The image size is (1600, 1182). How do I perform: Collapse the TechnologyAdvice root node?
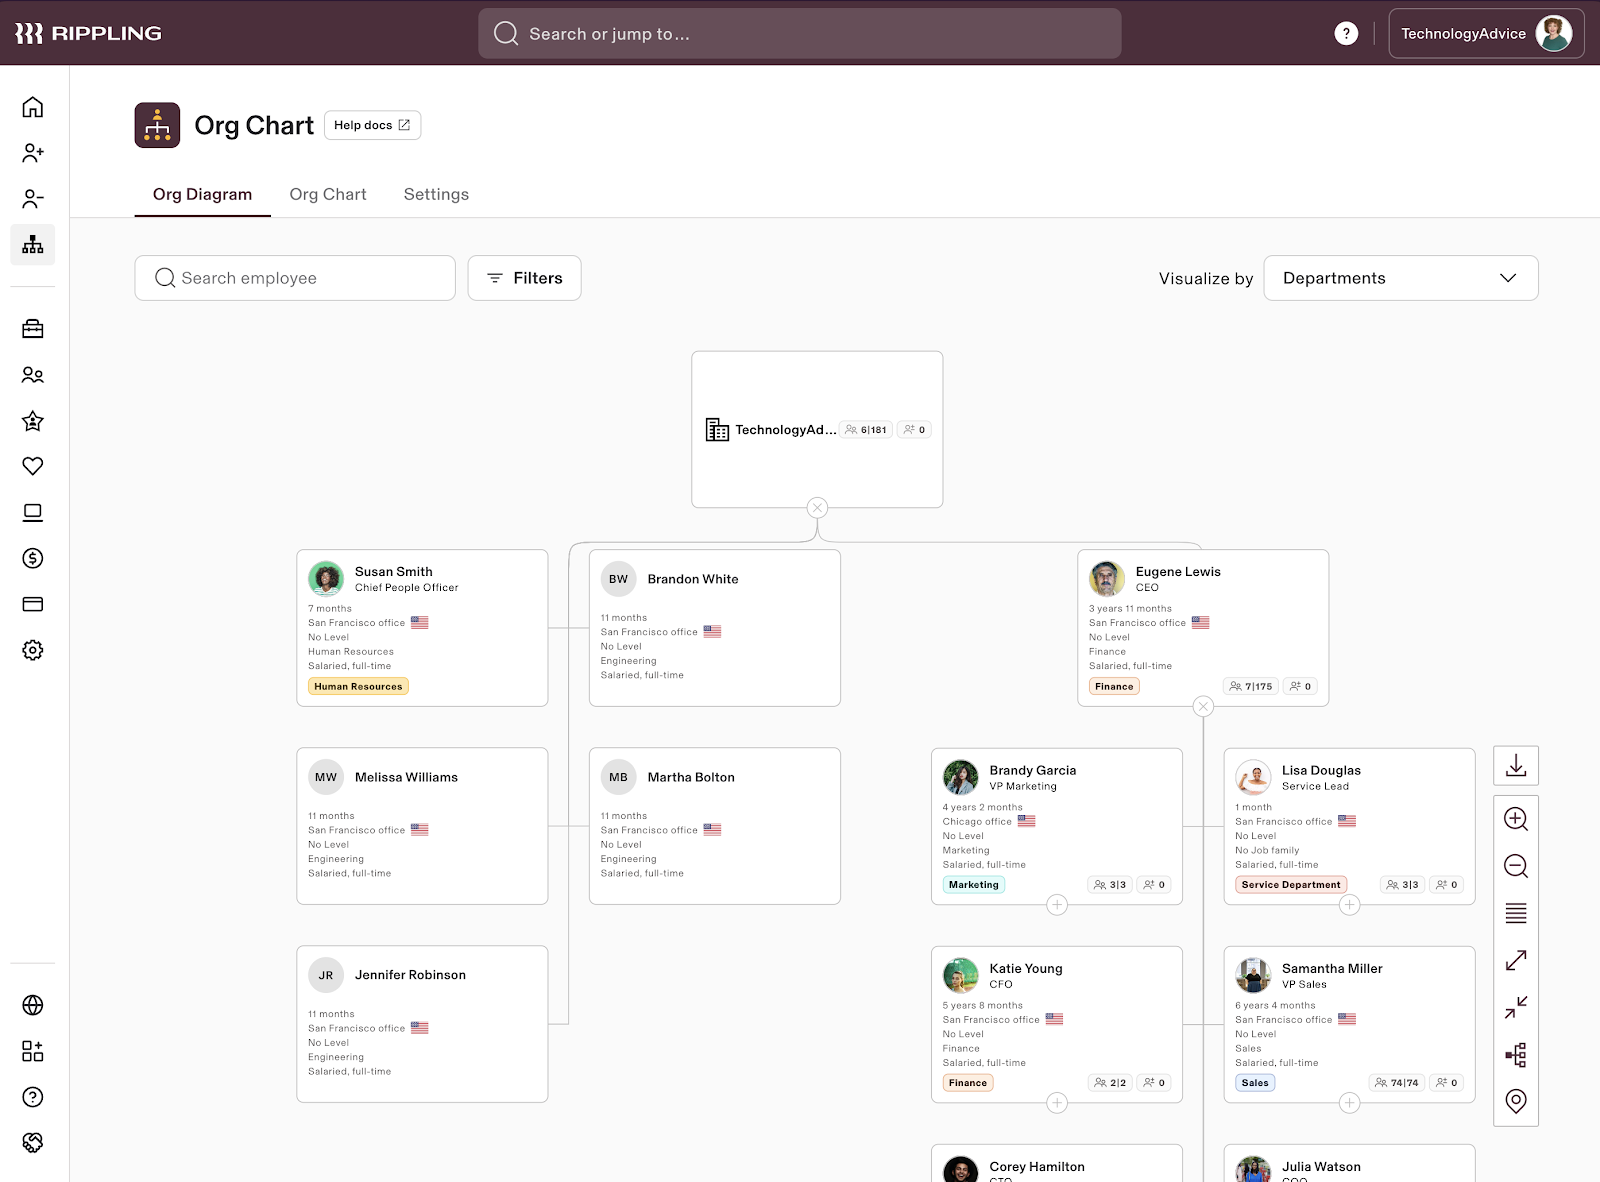point(817,508)
